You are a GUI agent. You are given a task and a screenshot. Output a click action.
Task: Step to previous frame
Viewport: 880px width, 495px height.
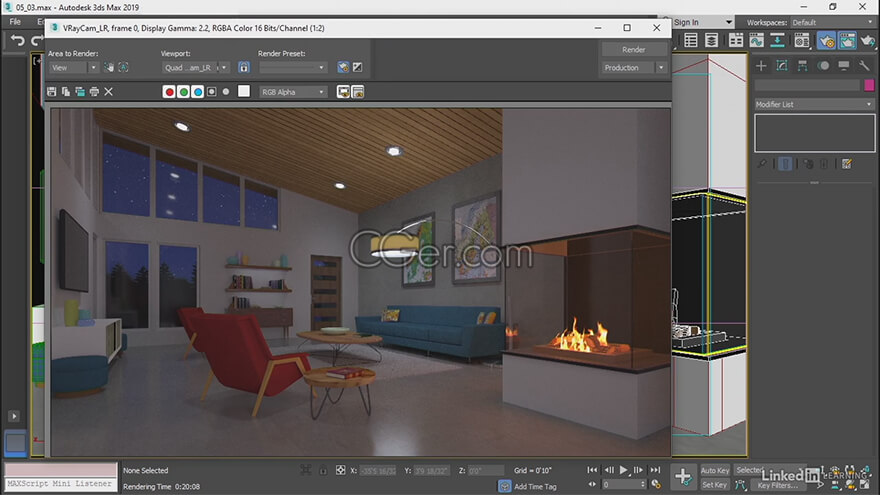(x=609, y=470)
